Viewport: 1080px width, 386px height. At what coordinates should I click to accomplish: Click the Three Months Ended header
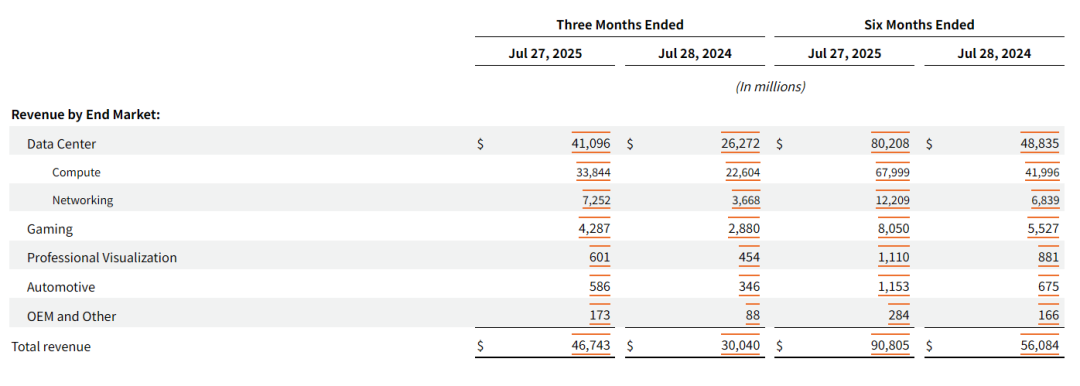tap(620, 25)
